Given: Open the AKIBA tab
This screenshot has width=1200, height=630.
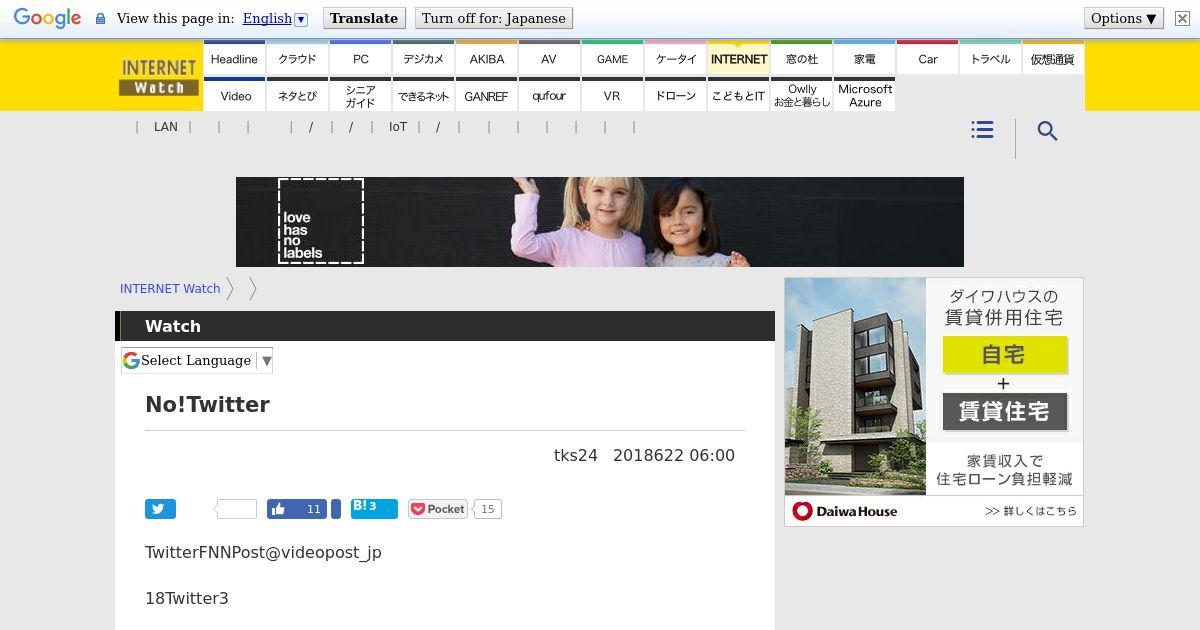Looking at the screenshot, I should [x=486, y=58].
